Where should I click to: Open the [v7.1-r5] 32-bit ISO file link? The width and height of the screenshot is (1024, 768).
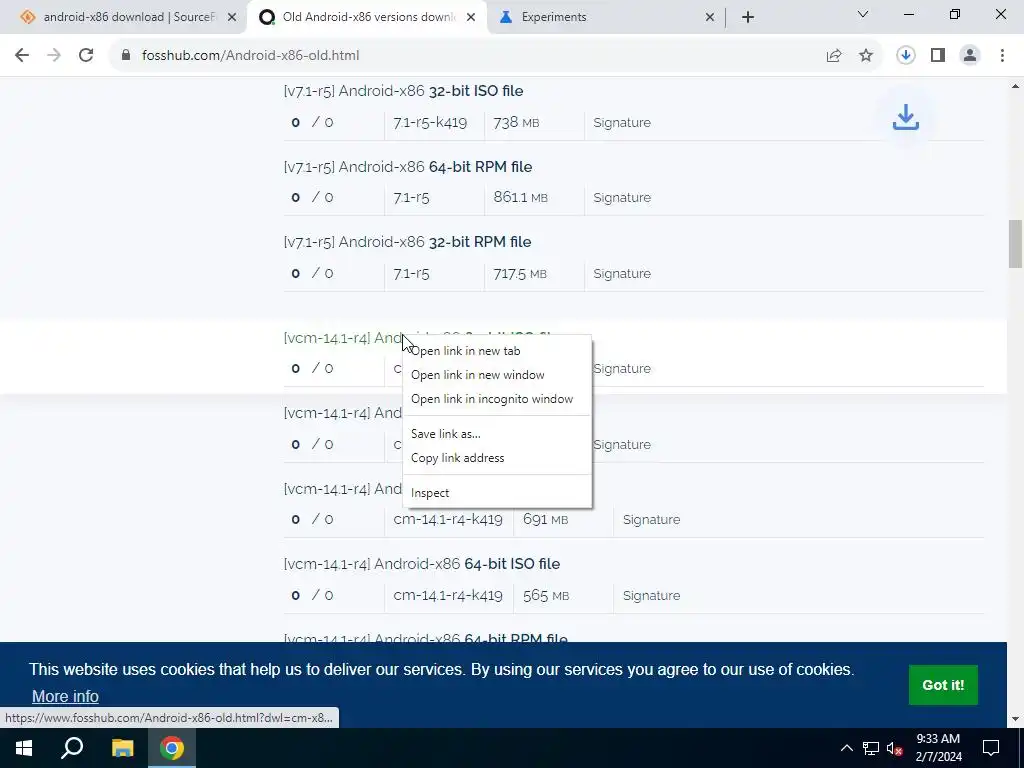[x=403, y=91]
